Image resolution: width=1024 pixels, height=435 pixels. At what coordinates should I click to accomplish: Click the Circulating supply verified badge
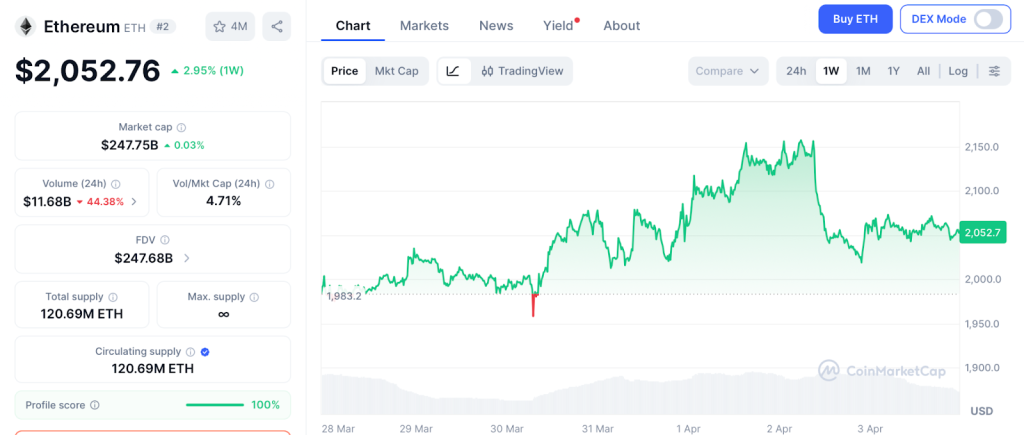tap(205, 352)
